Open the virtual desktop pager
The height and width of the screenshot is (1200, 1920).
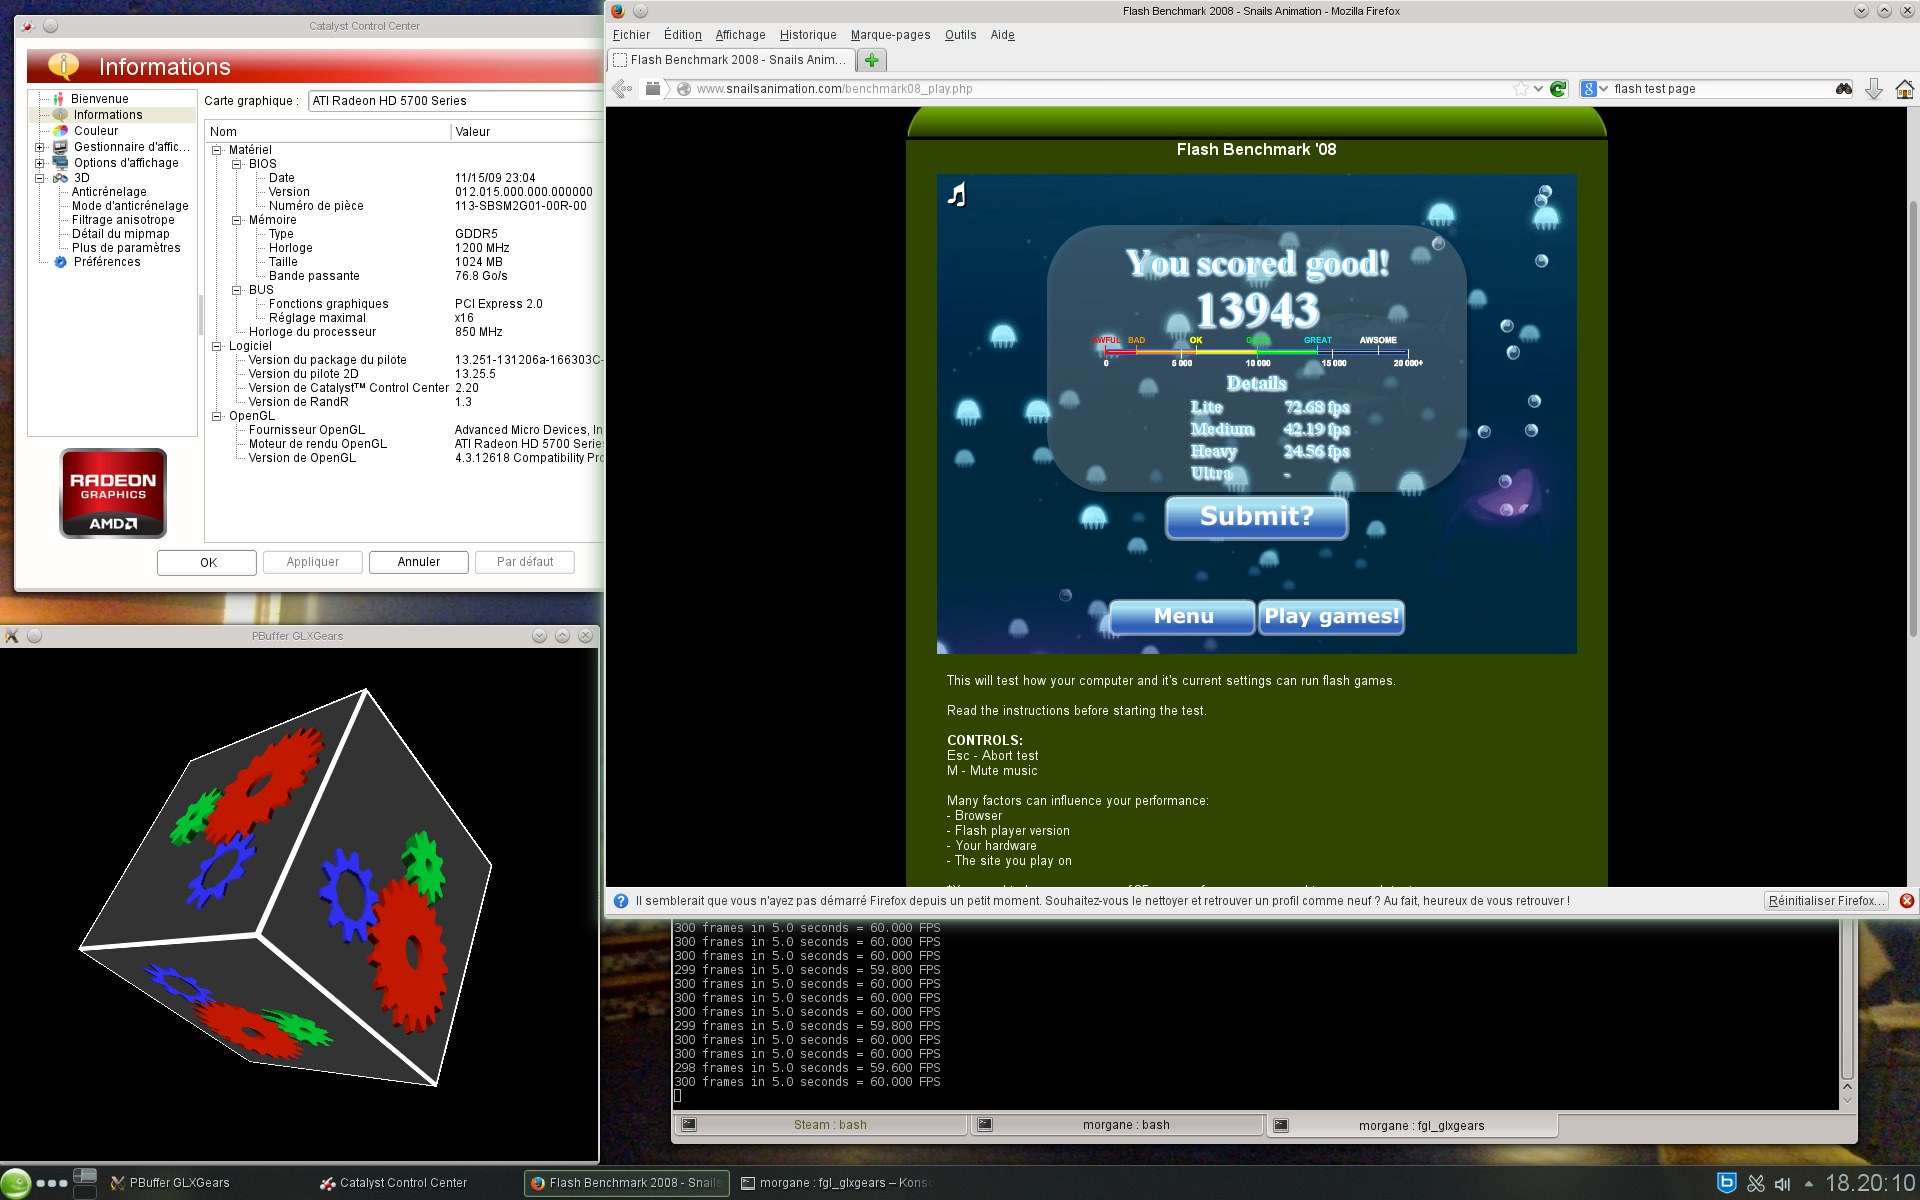[85, 1183]
